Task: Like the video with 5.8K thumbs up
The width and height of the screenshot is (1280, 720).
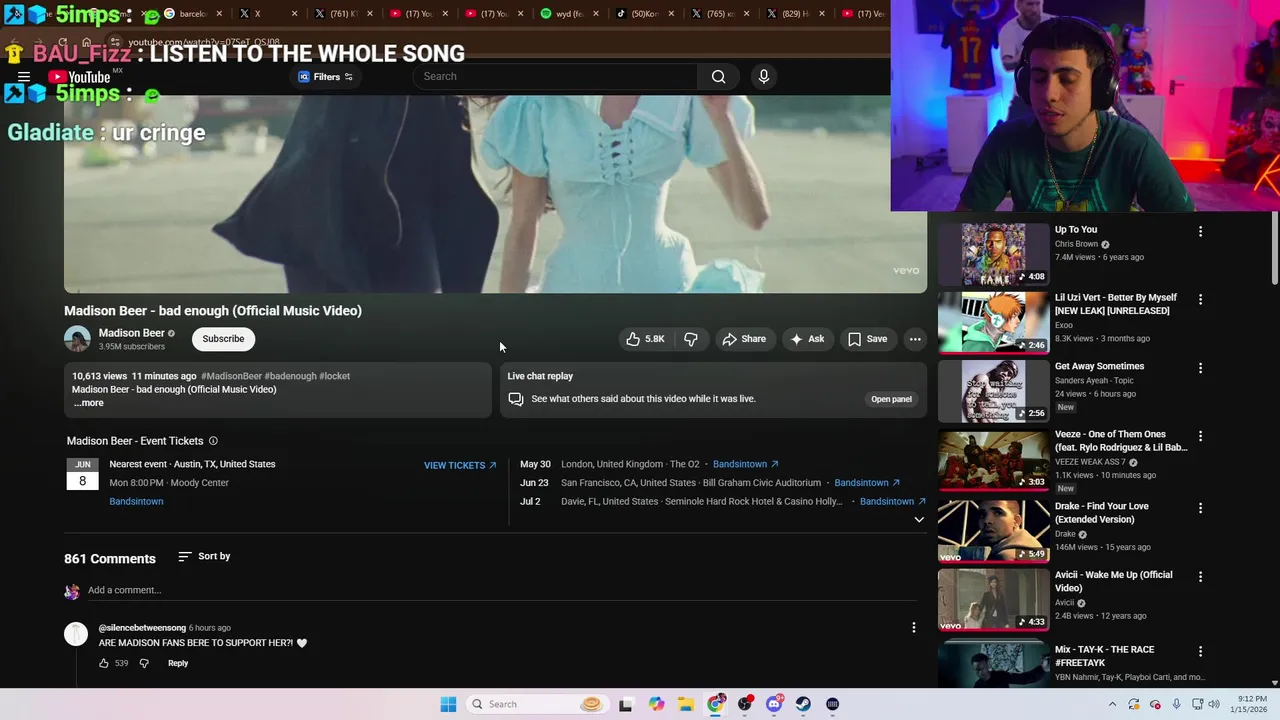Action: 645,339
